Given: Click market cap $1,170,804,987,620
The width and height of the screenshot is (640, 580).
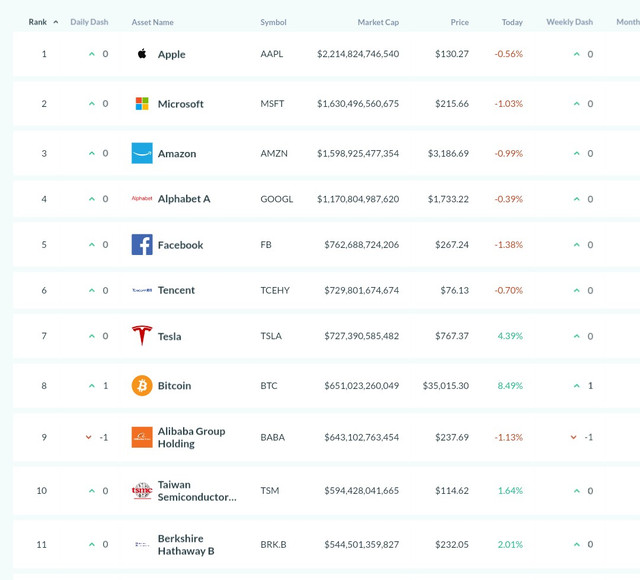Looking at the screenshot, I should point(358,199).
